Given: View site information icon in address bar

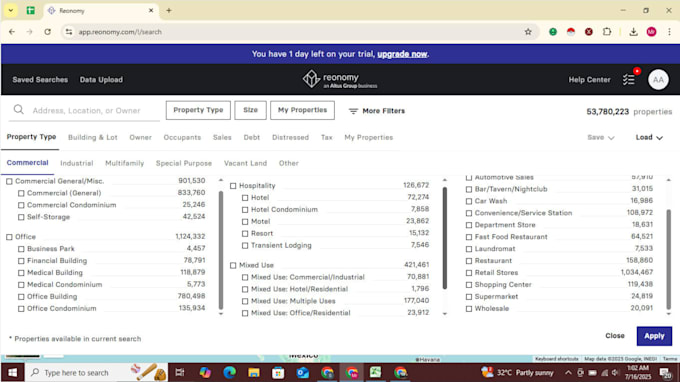Looking at the screenshot, I should point(69,32).
